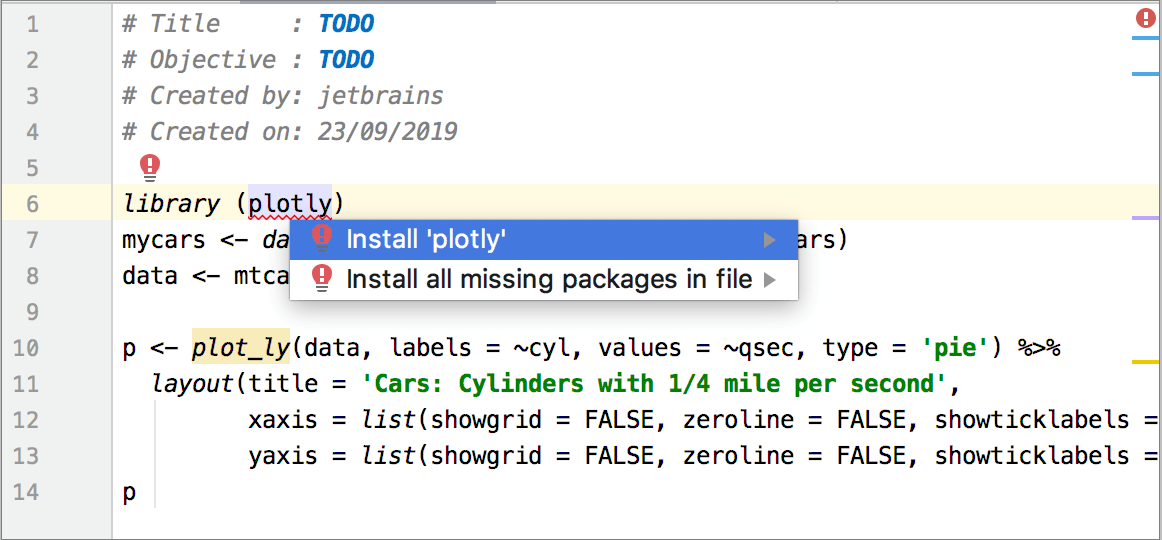Expand the Install 'plotly' submenu arrow

coord(769,239)
